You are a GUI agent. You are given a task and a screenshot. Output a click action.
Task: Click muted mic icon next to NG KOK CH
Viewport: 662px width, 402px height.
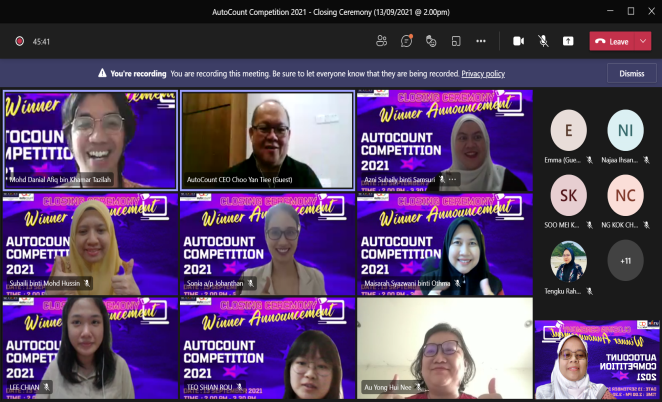point(646,225)
